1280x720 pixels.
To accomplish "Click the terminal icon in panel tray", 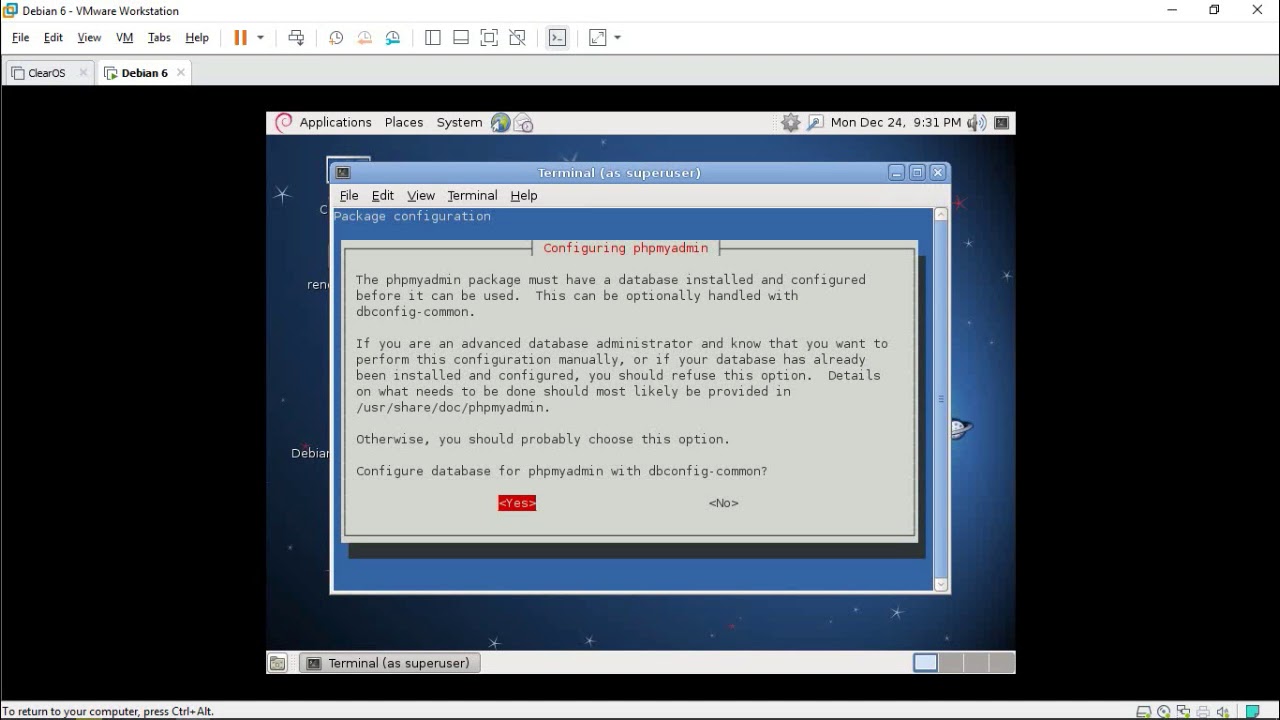I will (x=1001, y=123).
